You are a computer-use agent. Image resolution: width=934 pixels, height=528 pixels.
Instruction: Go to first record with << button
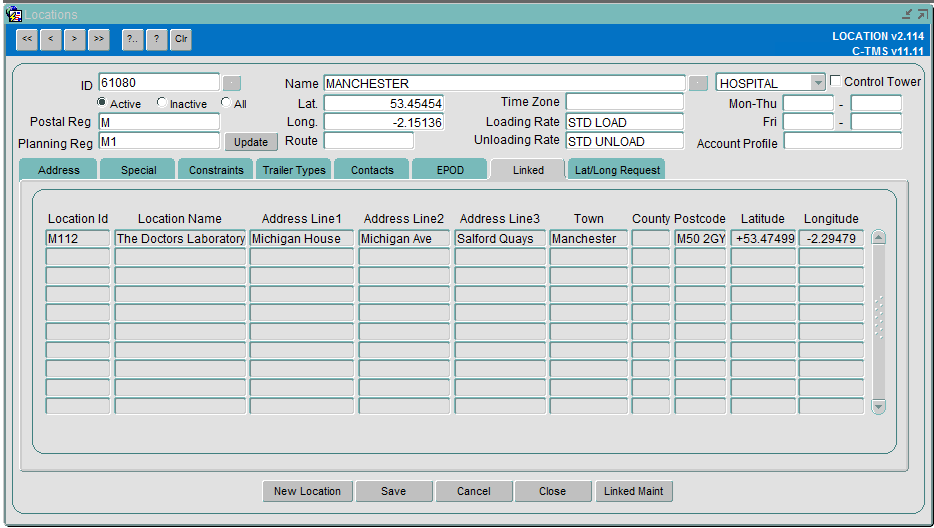tap(27, 39)
